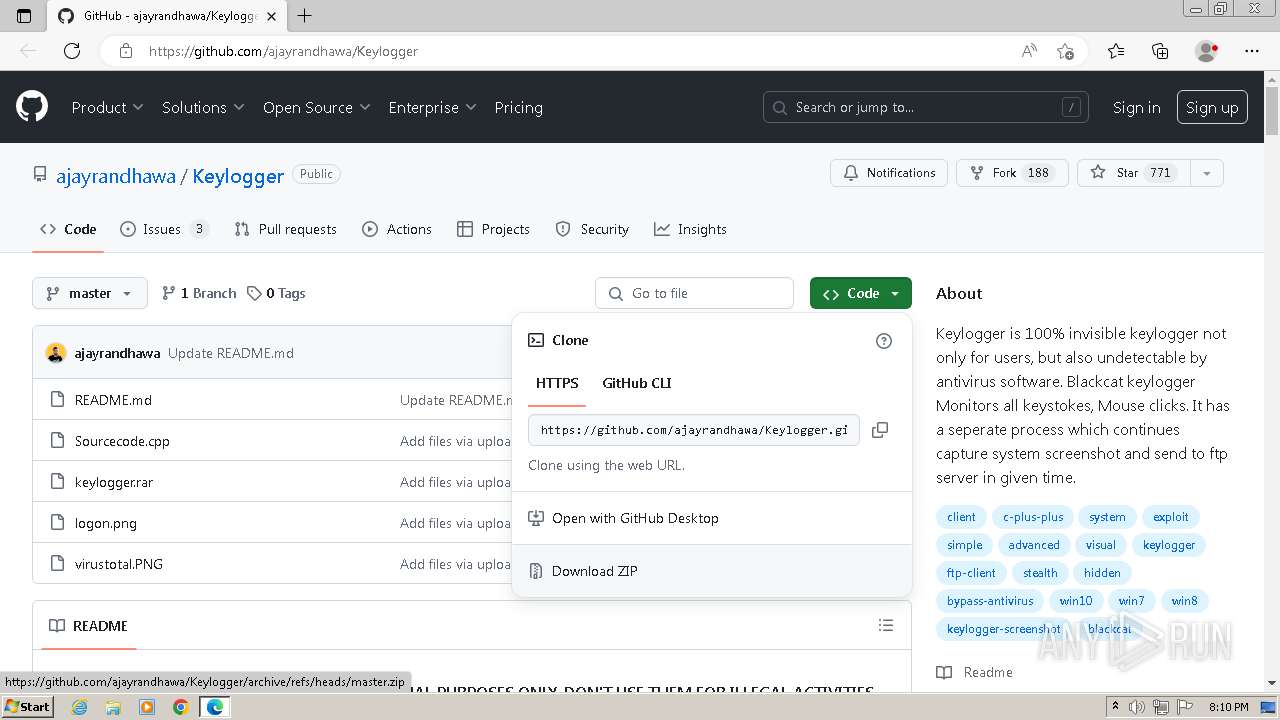Copy the clone URL to clipboard
Image resolution: width=1280 pixels, height=720 pixels.
point(880,430)
